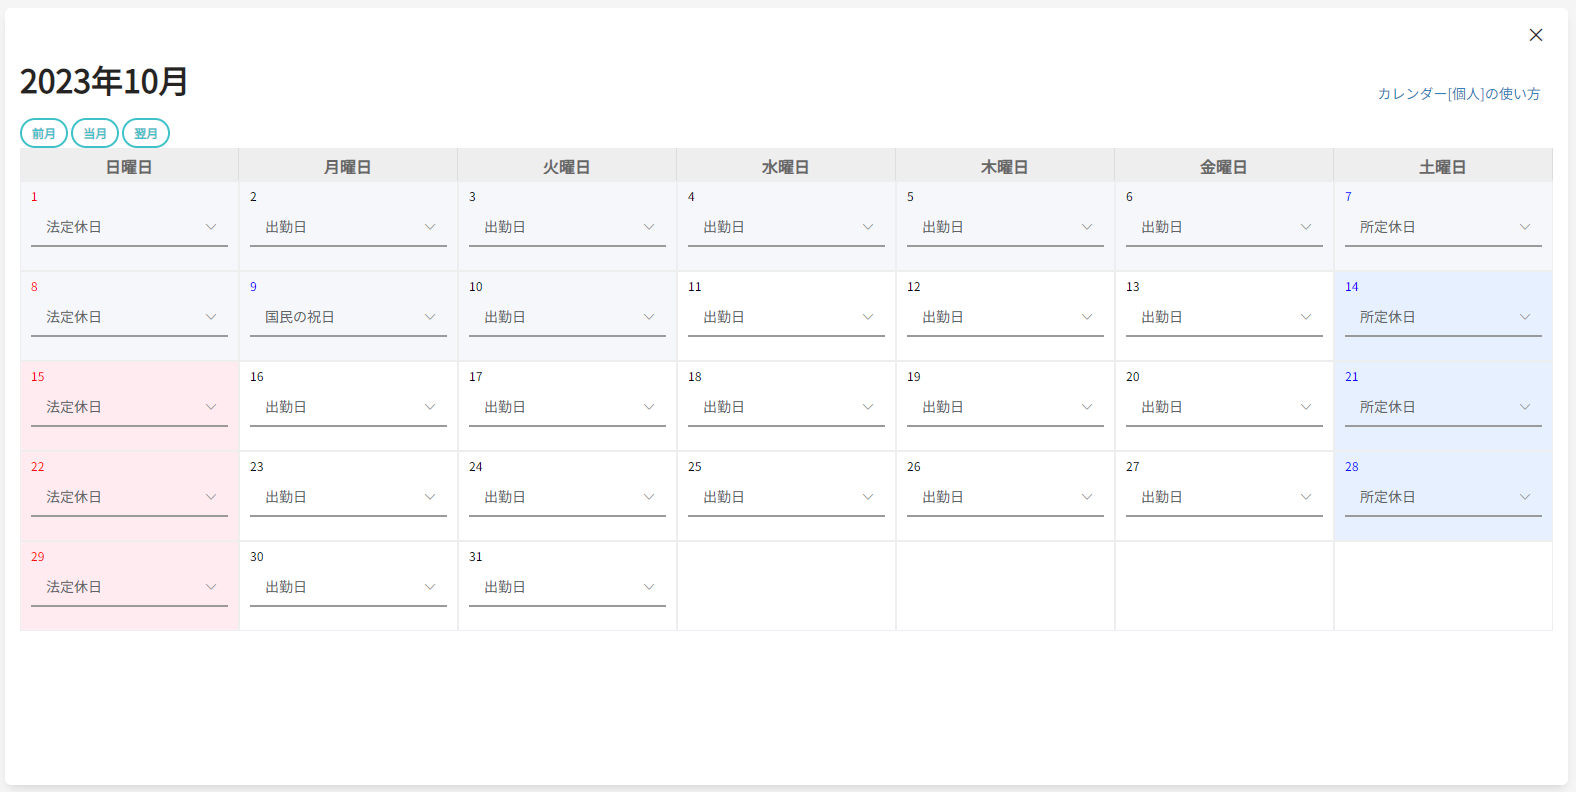The width and height of the screenshot is (1576, 792).
Task: Close the calendar dialog with X icon
Action: [x=1536, y=35]
